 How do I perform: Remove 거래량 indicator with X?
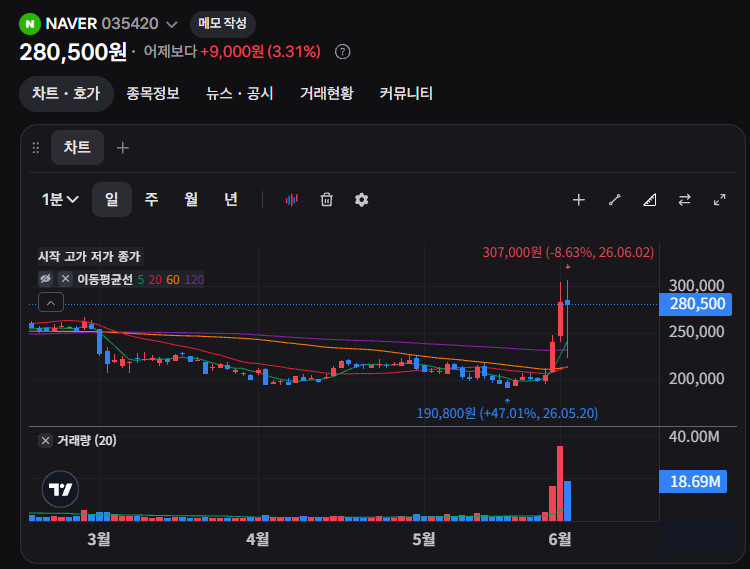(45, 440)
